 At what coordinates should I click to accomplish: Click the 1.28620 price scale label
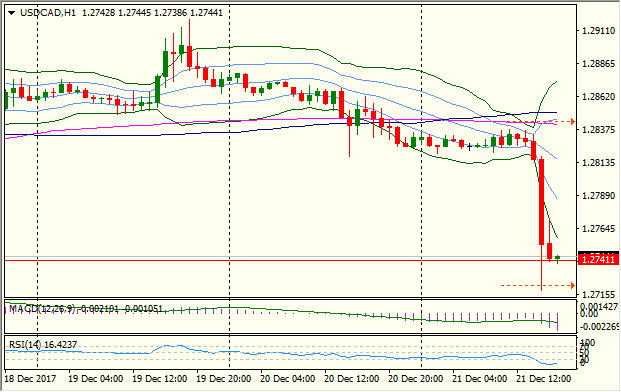point(598,97)
